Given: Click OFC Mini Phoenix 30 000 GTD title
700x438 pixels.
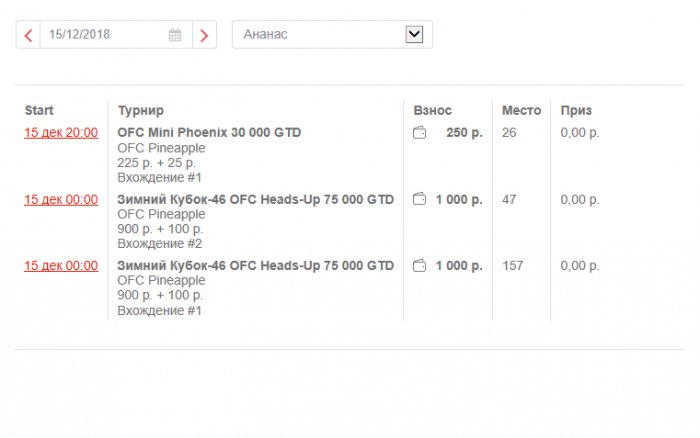Looking at the screenshot, I should coord(209,133).
